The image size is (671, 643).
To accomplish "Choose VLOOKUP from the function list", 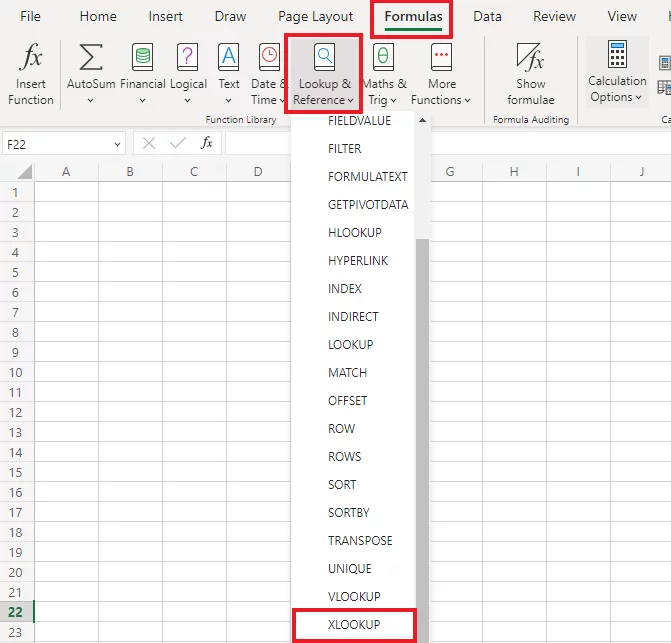I will coord(354,596).
